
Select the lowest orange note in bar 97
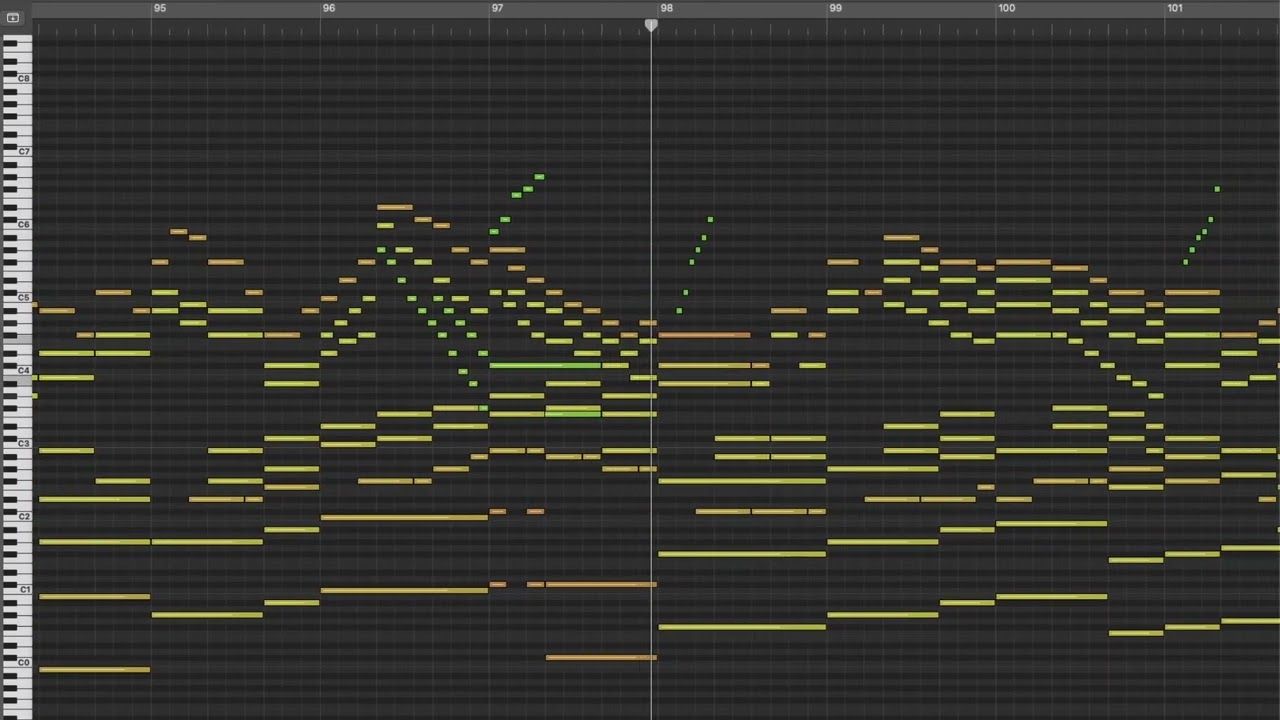[x=601, y=658]
